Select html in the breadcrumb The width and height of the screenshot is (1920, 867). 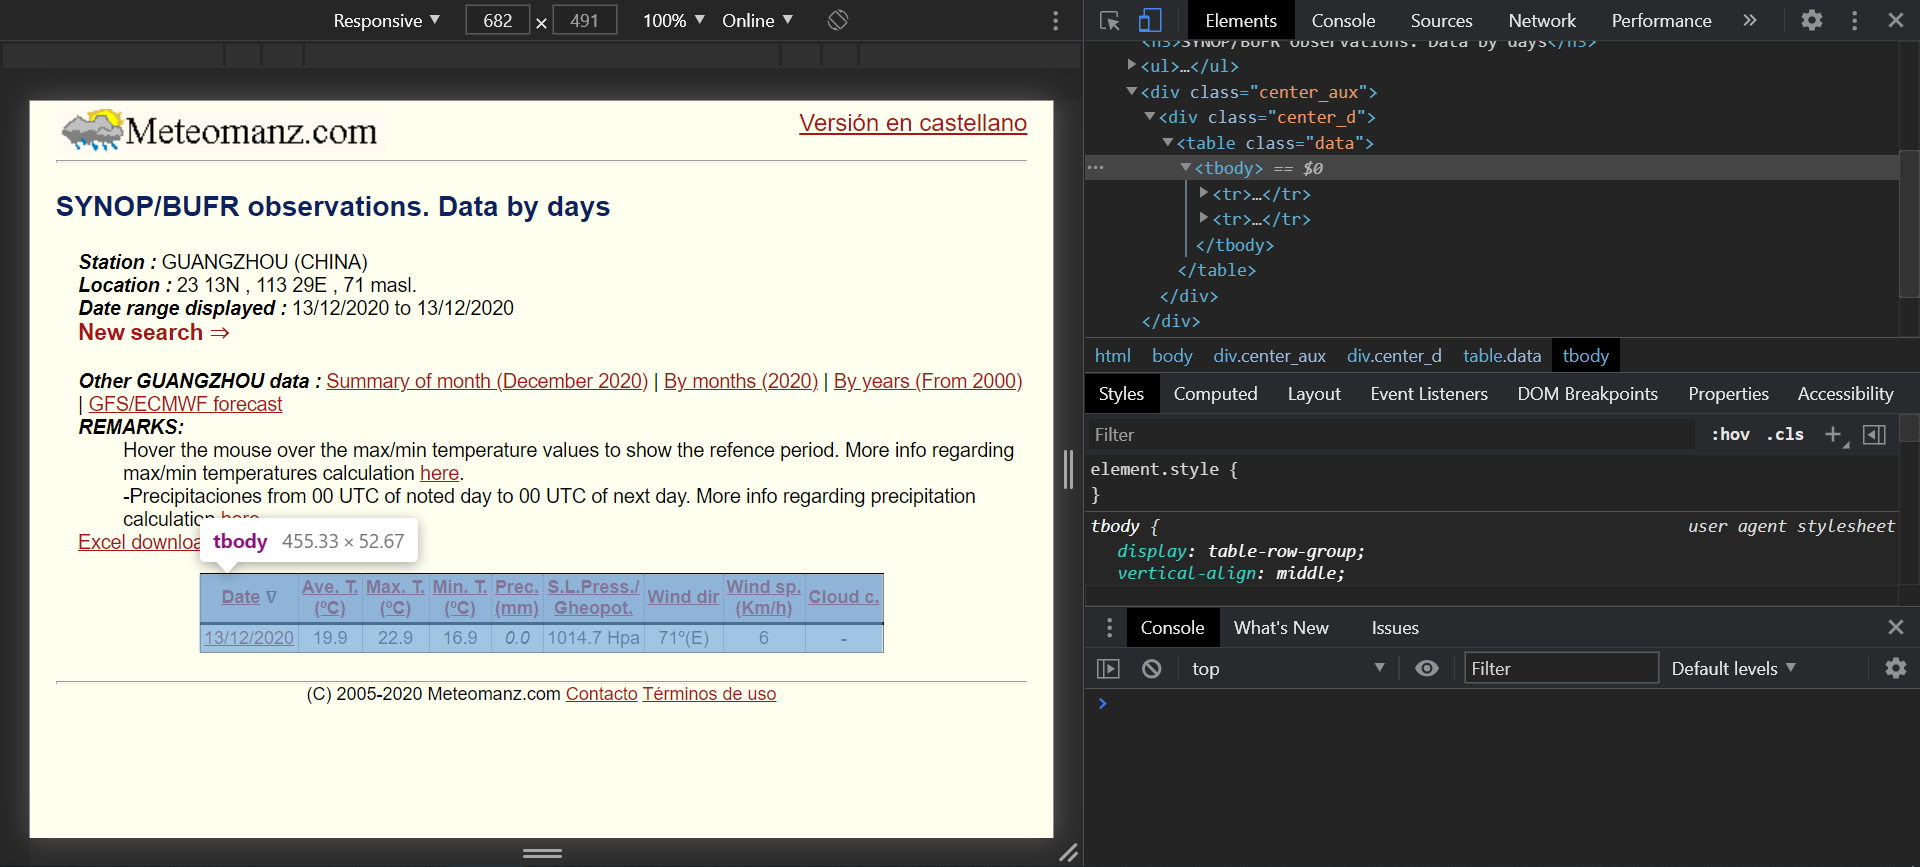[x=1112, y=356]
